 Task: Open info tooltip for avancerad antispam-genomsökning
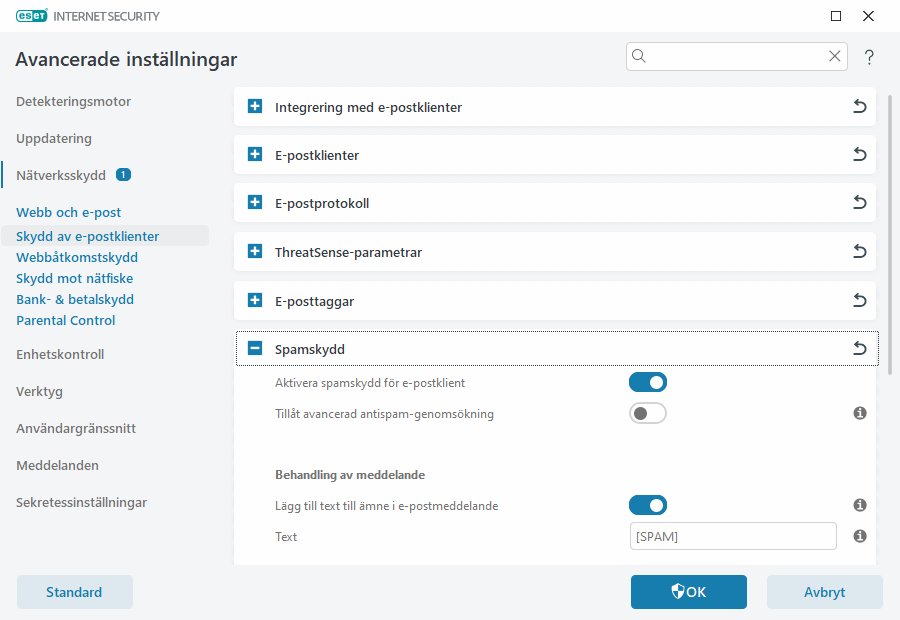859,412
